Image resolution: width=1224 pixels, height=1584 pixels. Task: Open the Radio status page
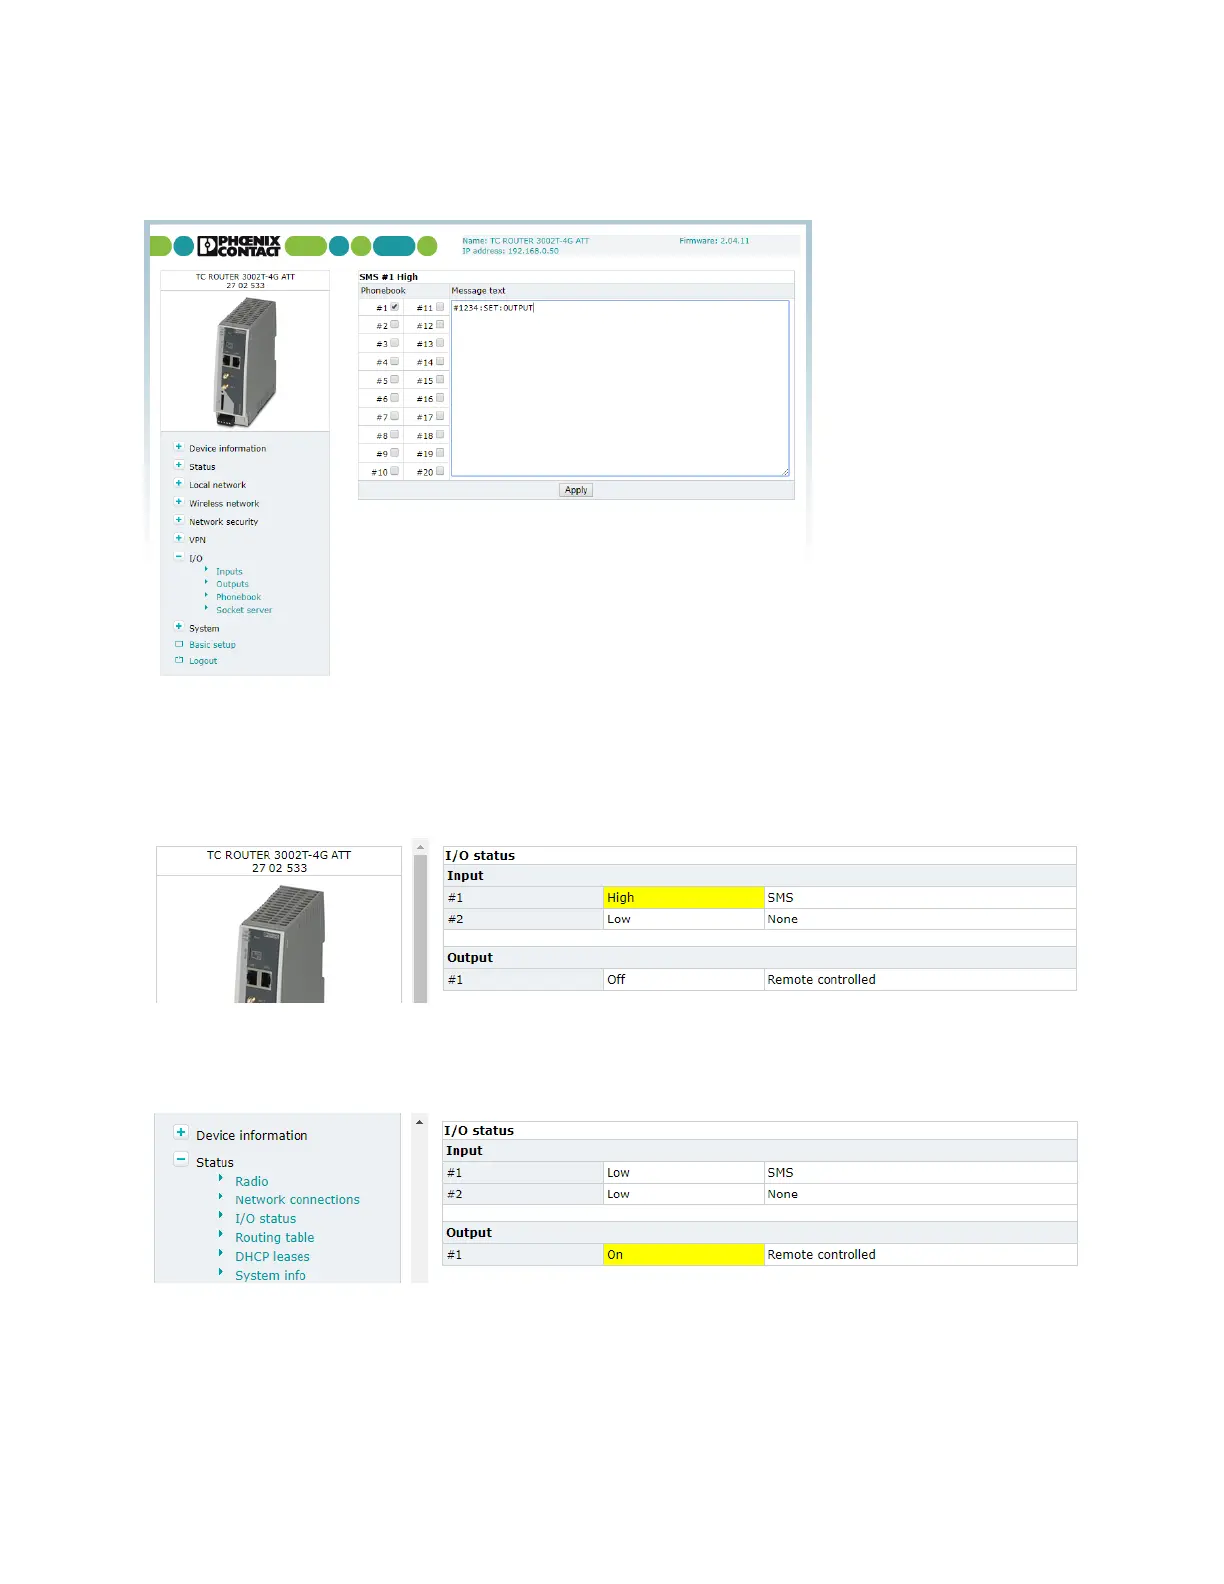(252, 1182)
